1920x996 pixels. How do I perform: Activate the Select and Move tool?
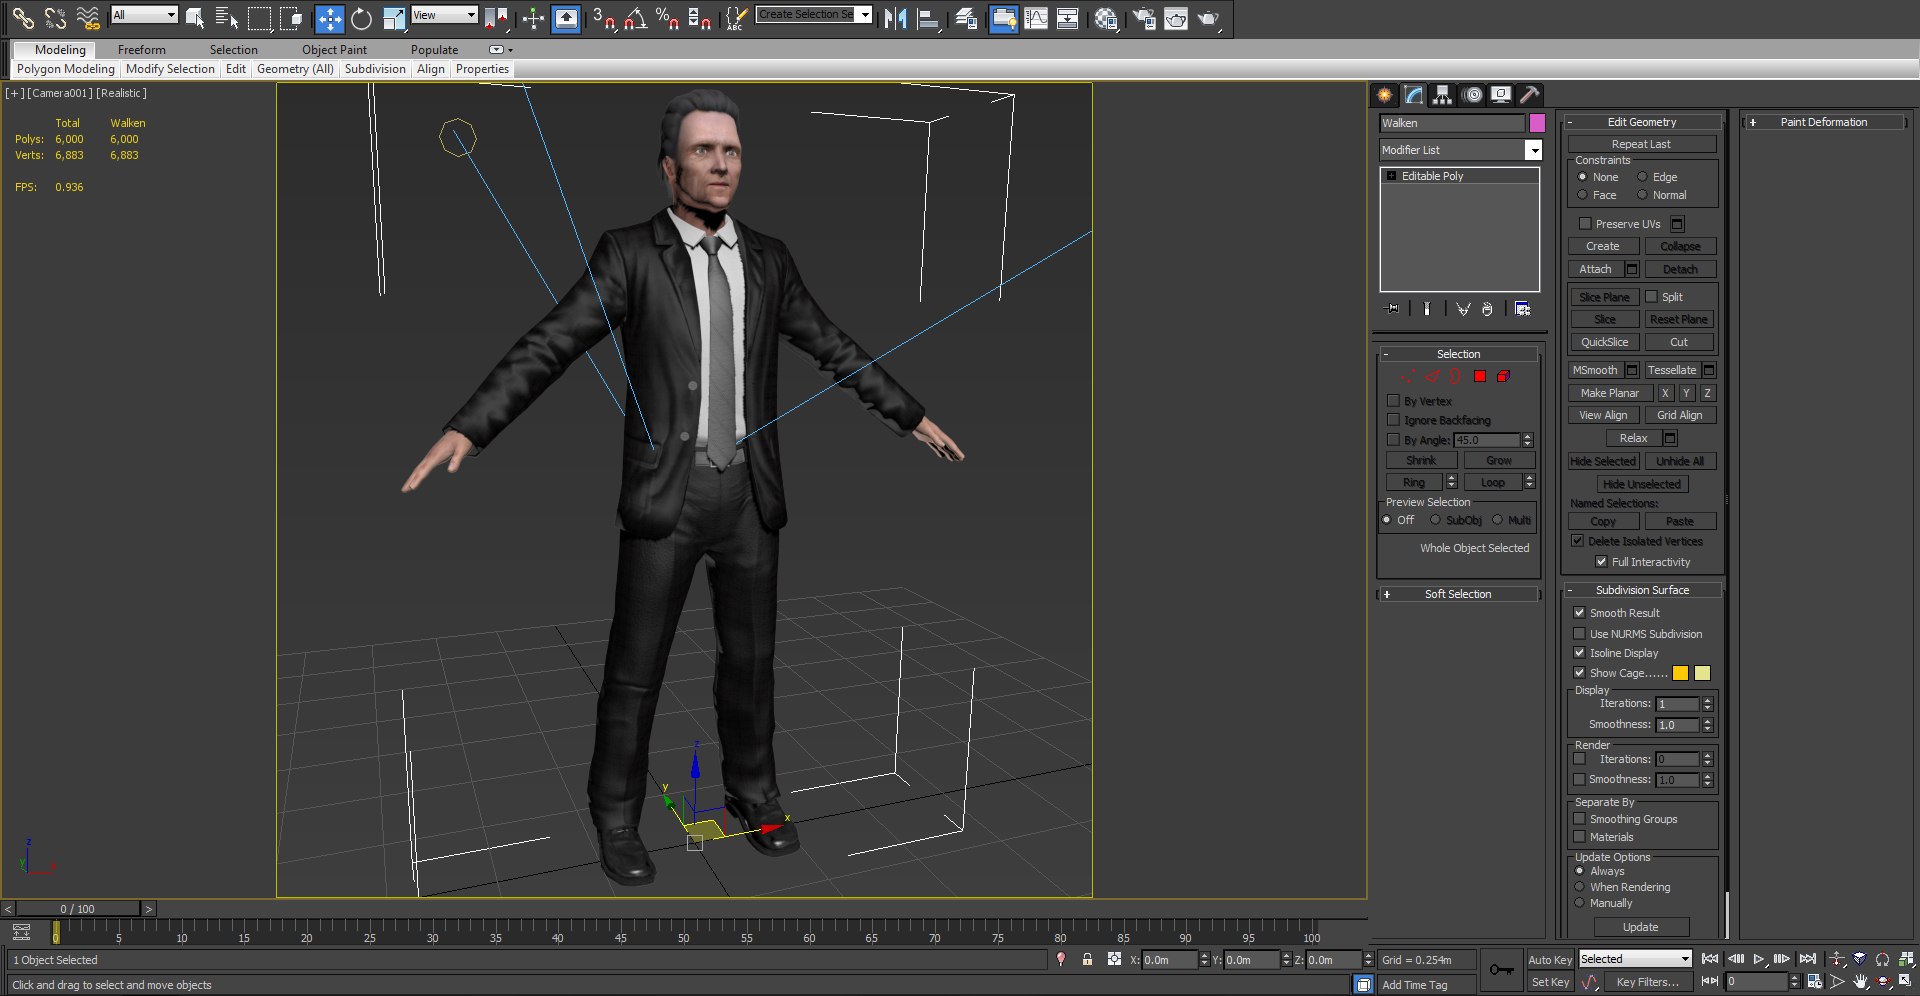(x=329, y=18)
